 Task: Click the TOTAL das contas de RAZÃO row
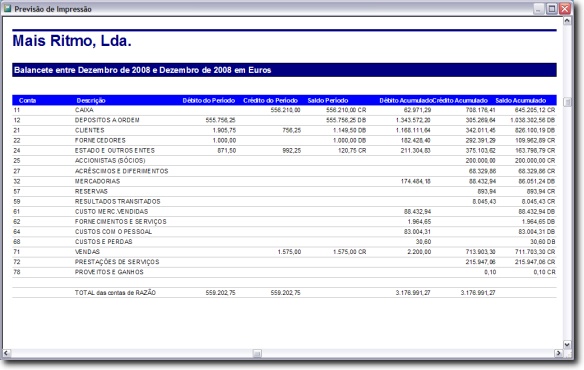(284, 292)
